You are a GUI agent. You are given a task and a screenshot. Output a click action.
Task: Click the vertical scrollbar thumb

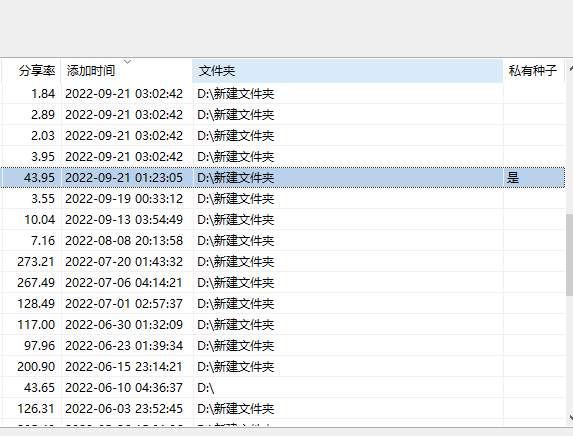point(569,255)
